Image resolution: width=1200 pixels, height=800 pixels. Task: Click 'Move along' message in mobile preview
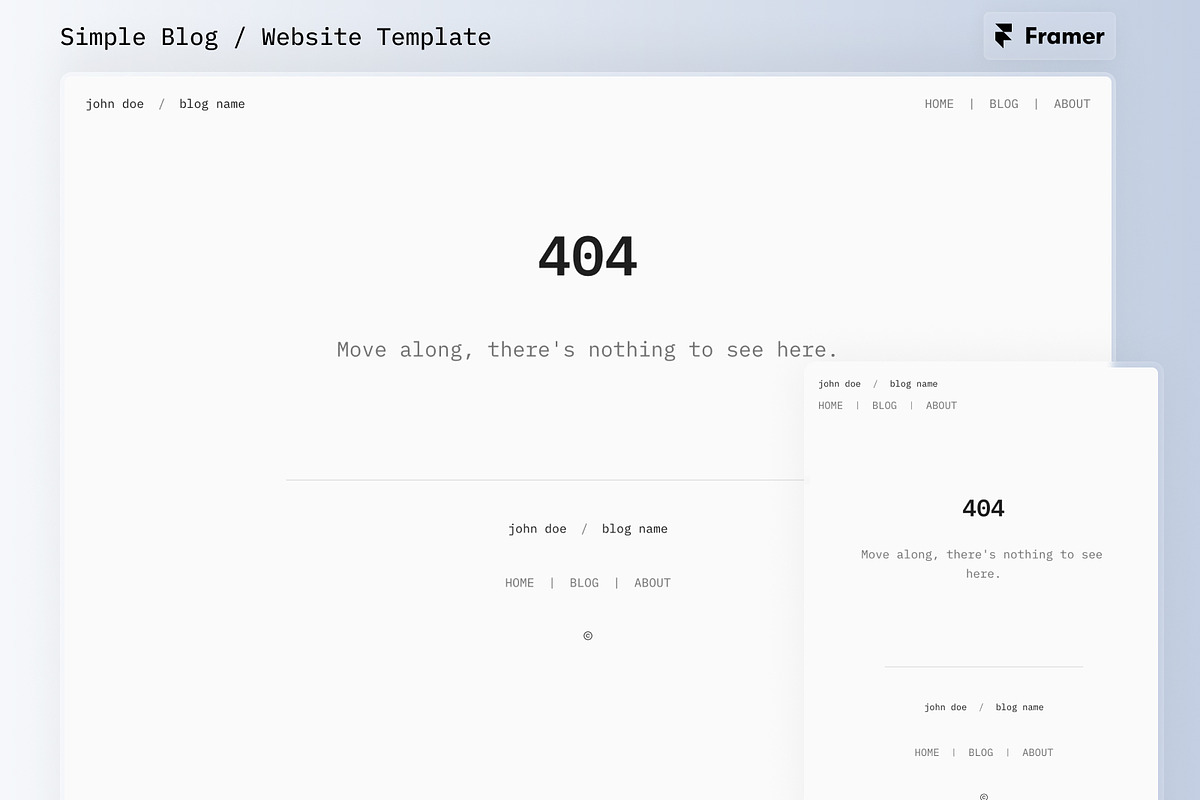pyautogui.click(x=982, y=564)
